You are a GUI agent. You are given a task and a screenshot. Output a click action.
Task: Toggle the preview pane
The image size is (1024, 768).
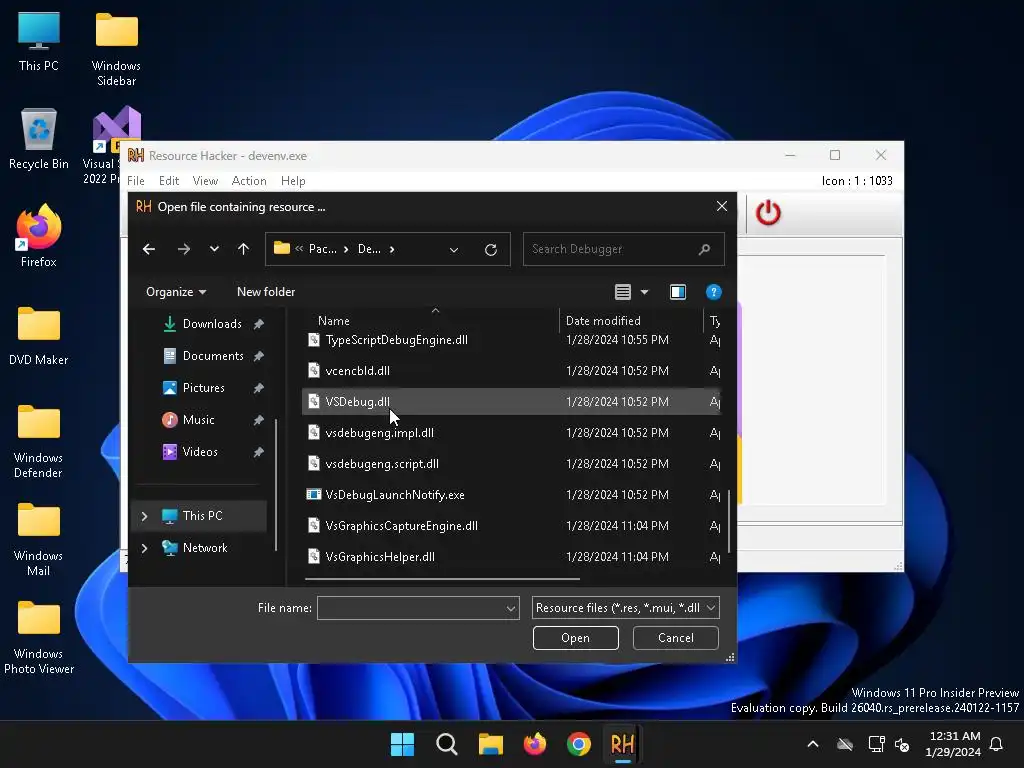coord(678,292)
